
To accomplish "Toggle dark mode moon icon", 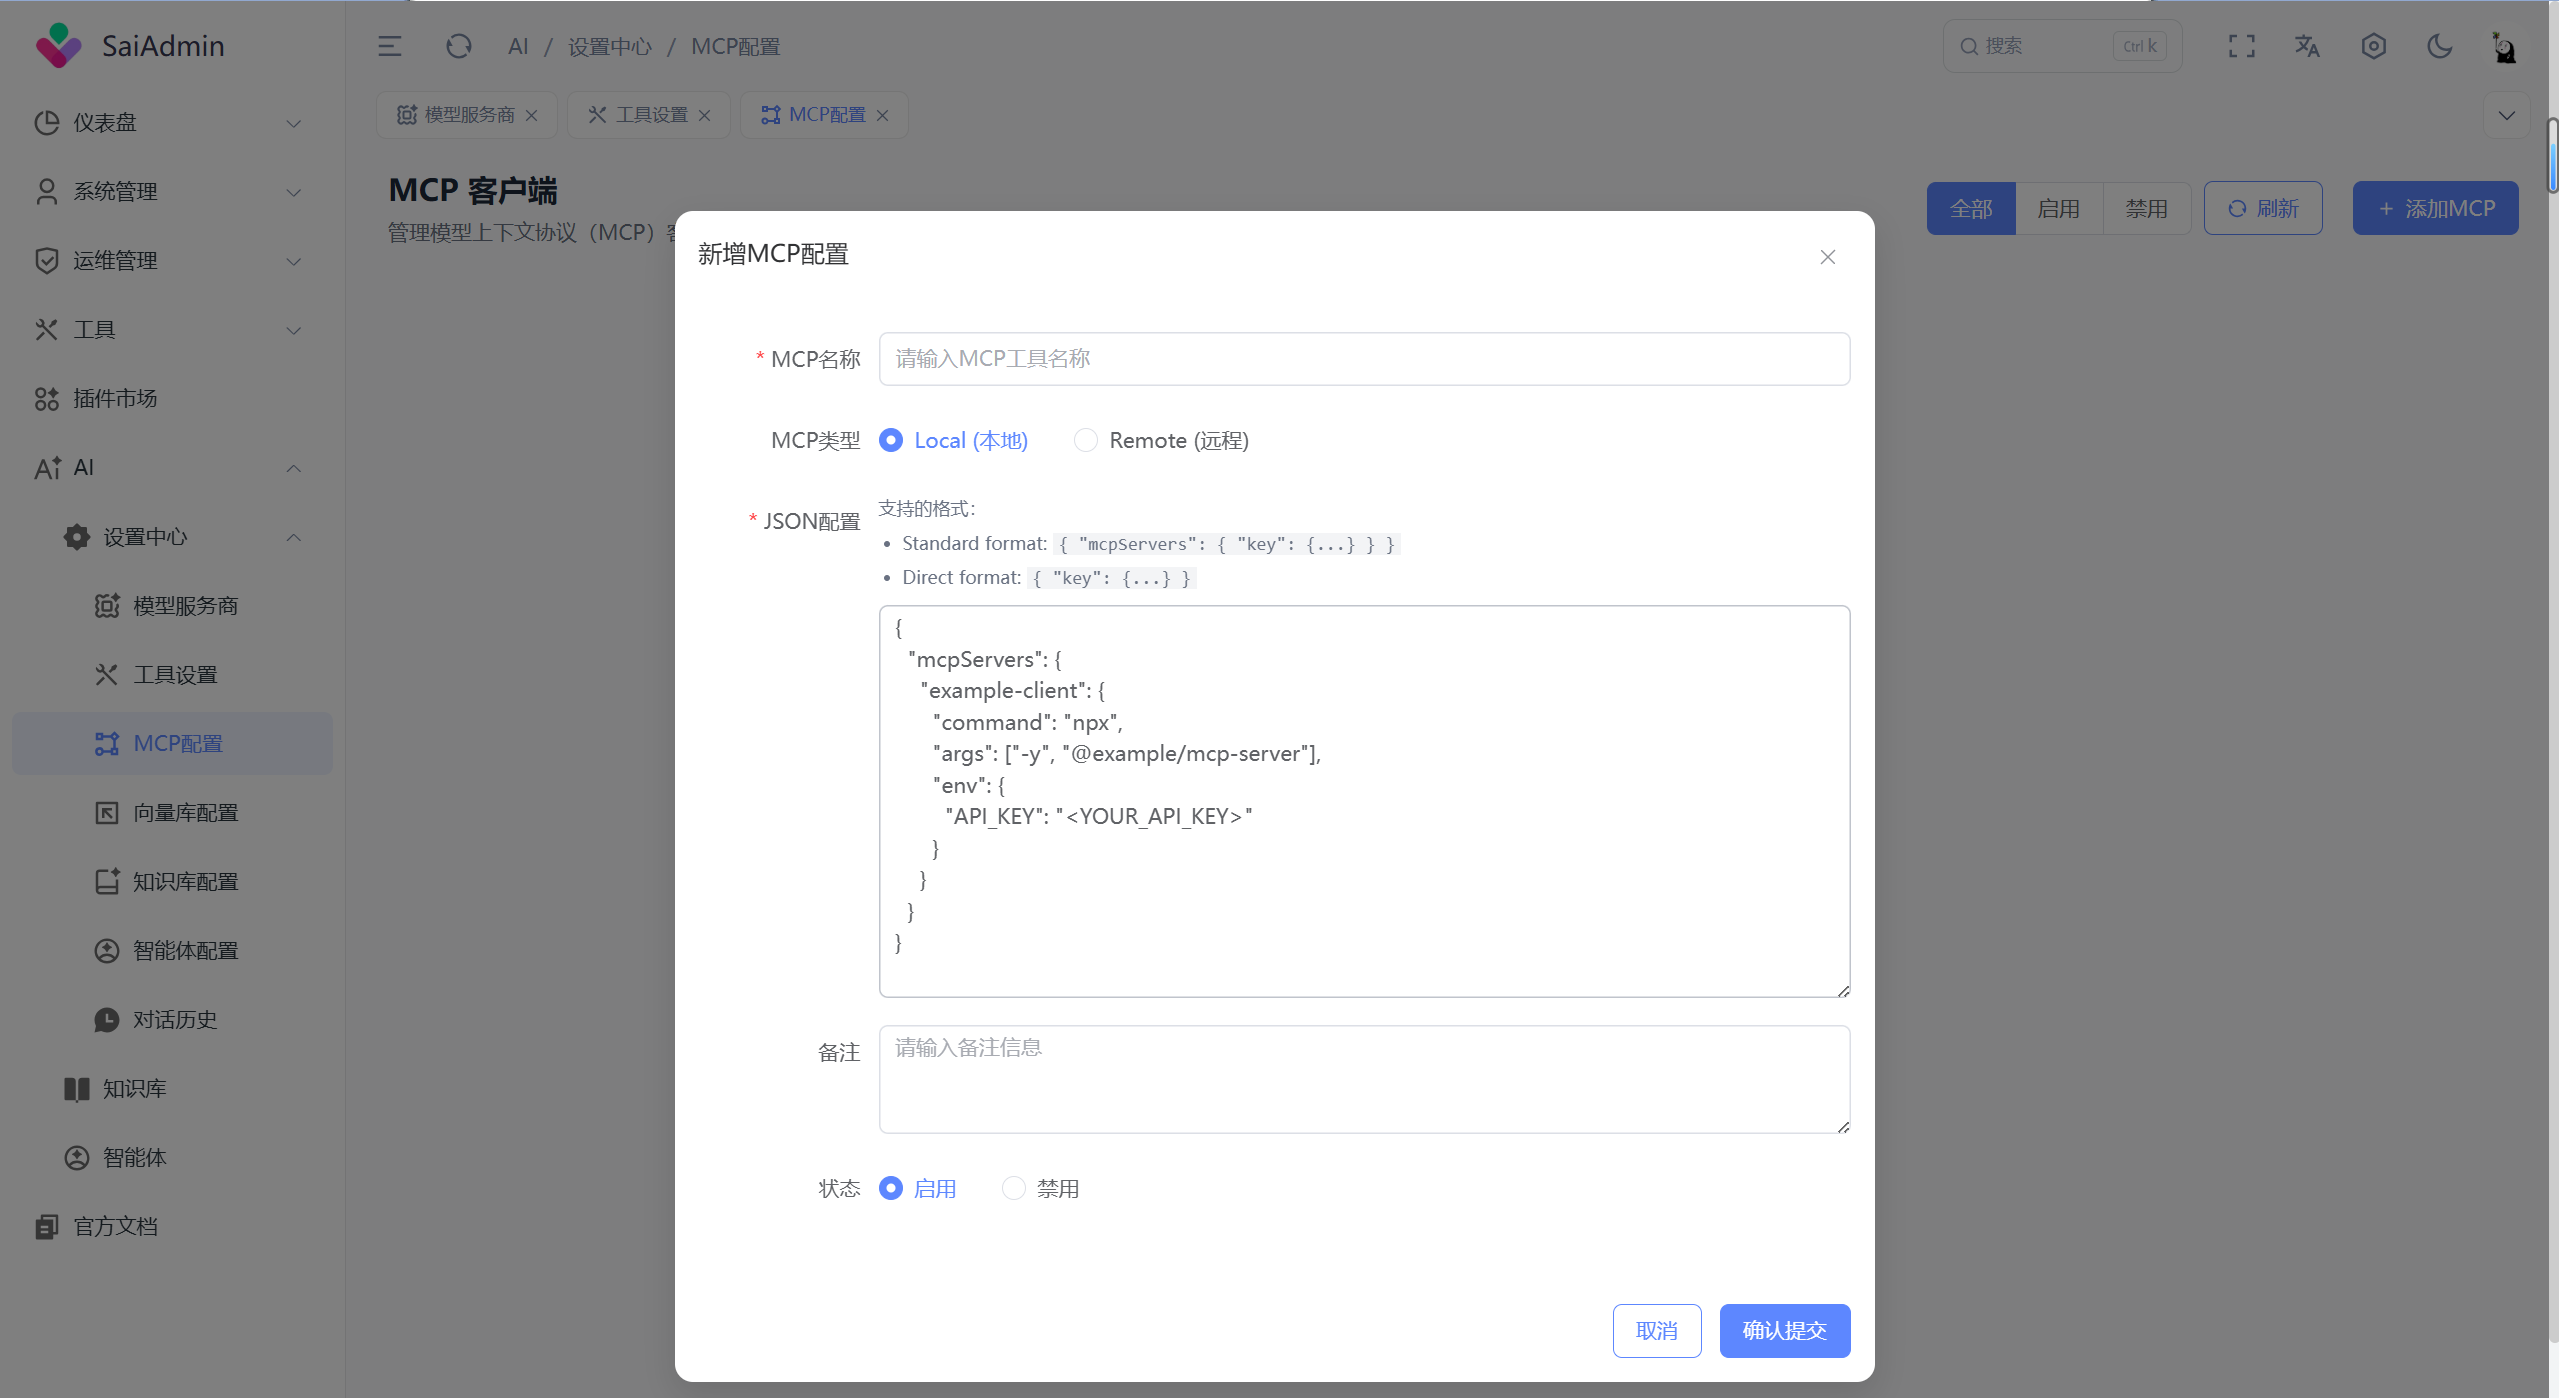I will click(x=2439, y=46).
